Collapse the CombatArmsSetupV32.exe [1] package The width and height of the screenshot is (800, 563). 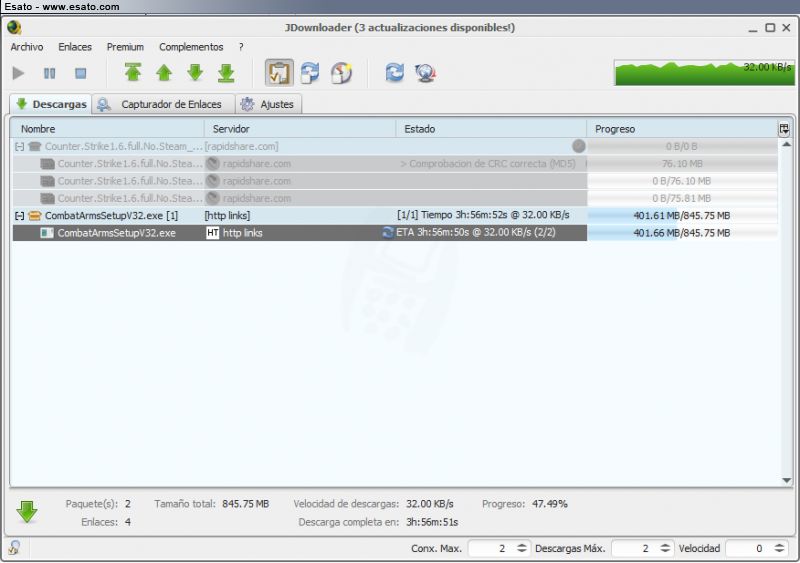[x=19, y=216]
